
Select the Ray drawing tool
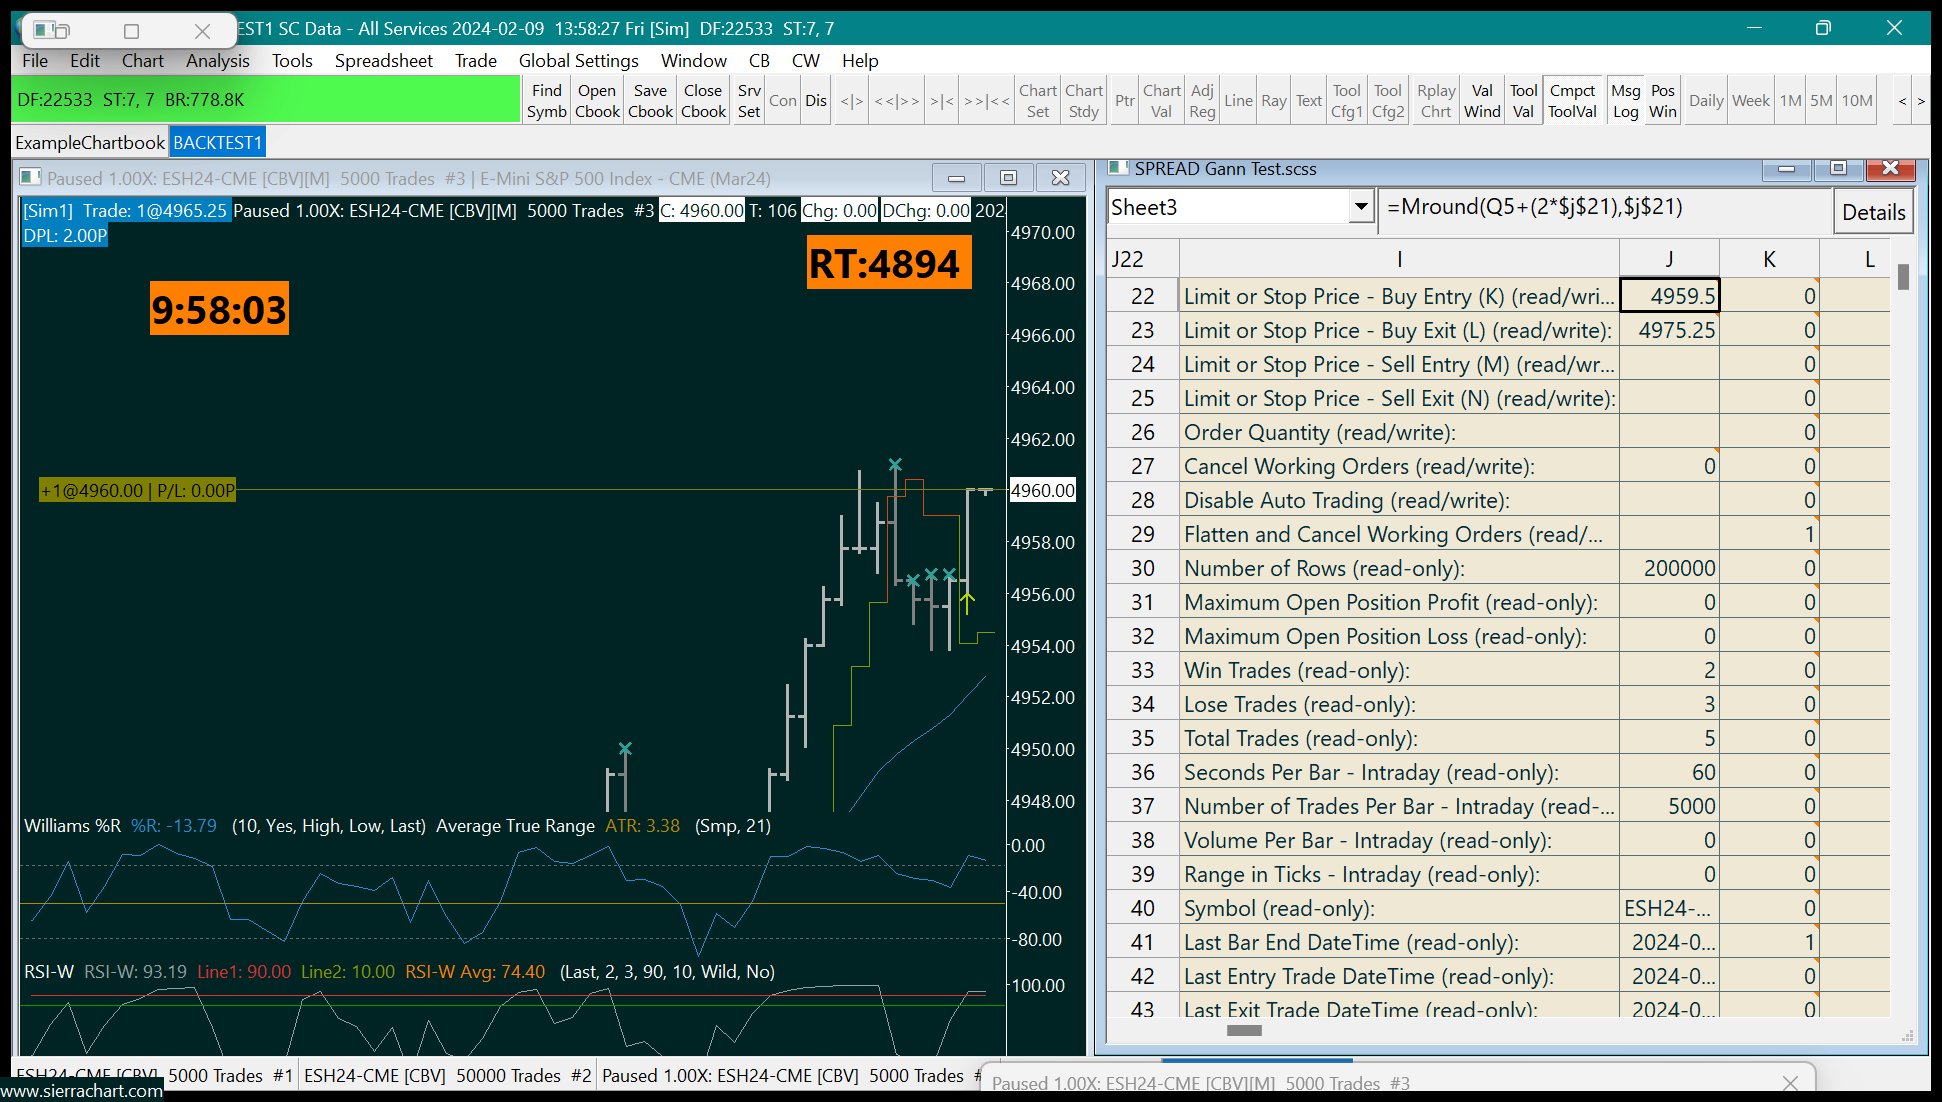(1273, 101)
